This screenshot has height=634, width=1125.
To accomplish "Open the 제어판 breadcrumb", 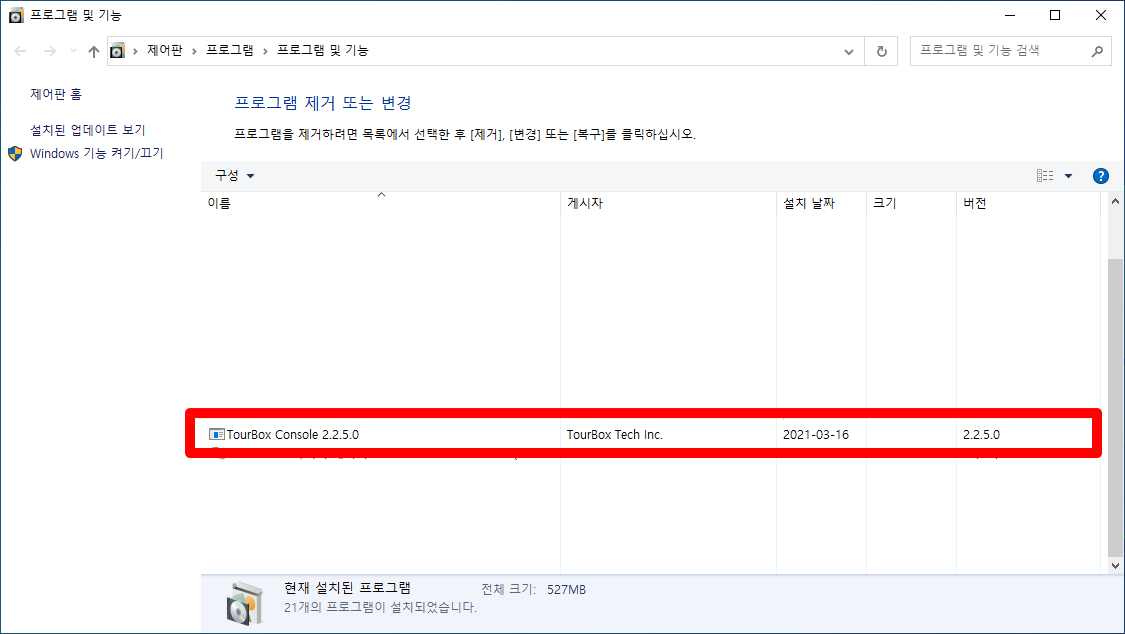I will pos(165,50).
